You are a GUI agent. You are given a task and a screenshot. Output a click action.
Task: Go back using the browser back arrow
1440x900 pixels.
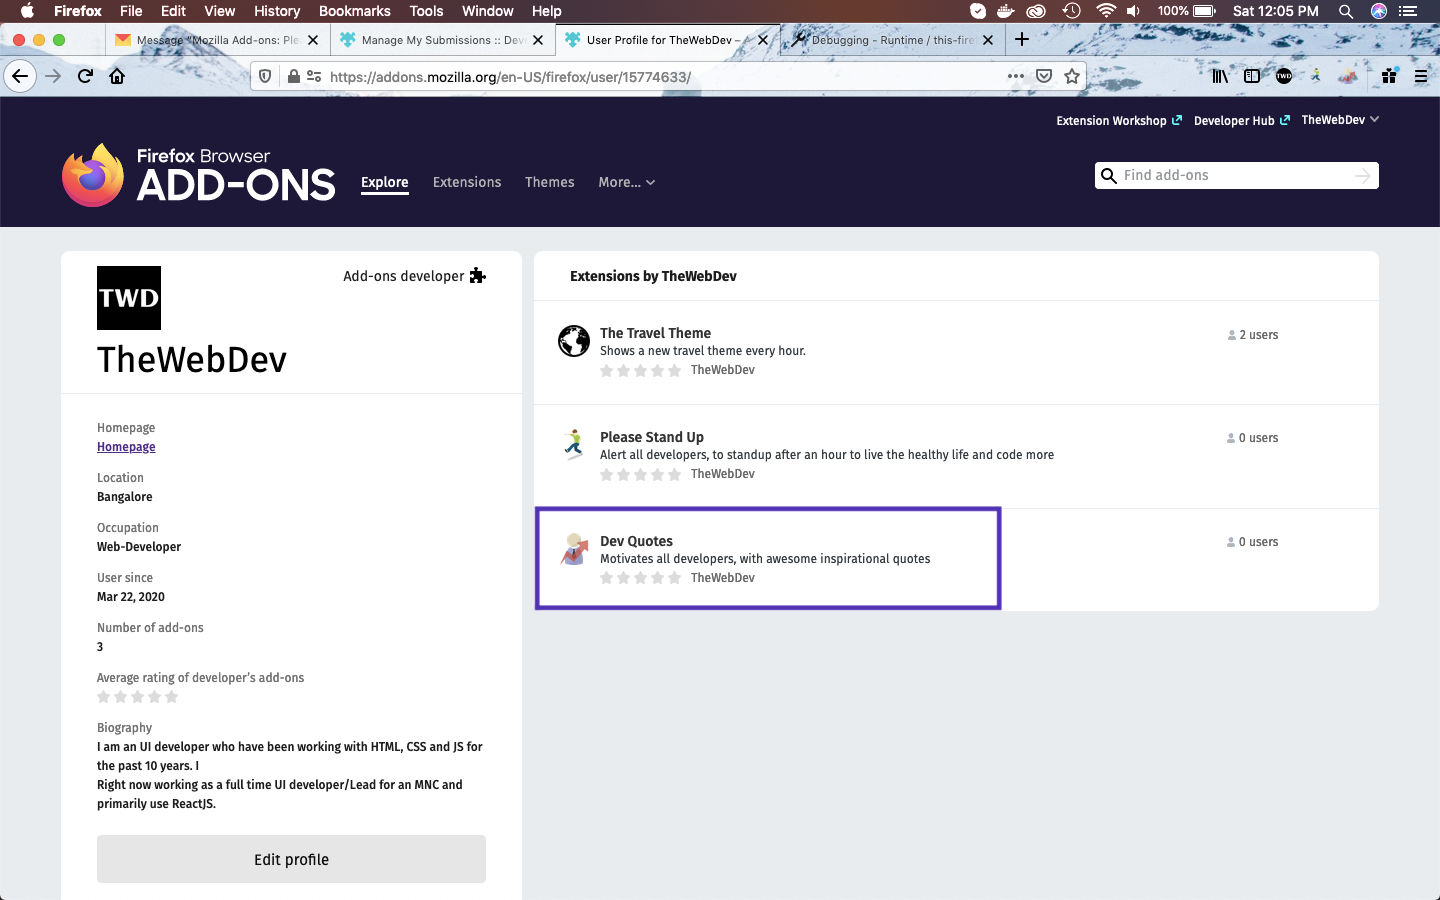pyautogui.click(x=20, y=76)
